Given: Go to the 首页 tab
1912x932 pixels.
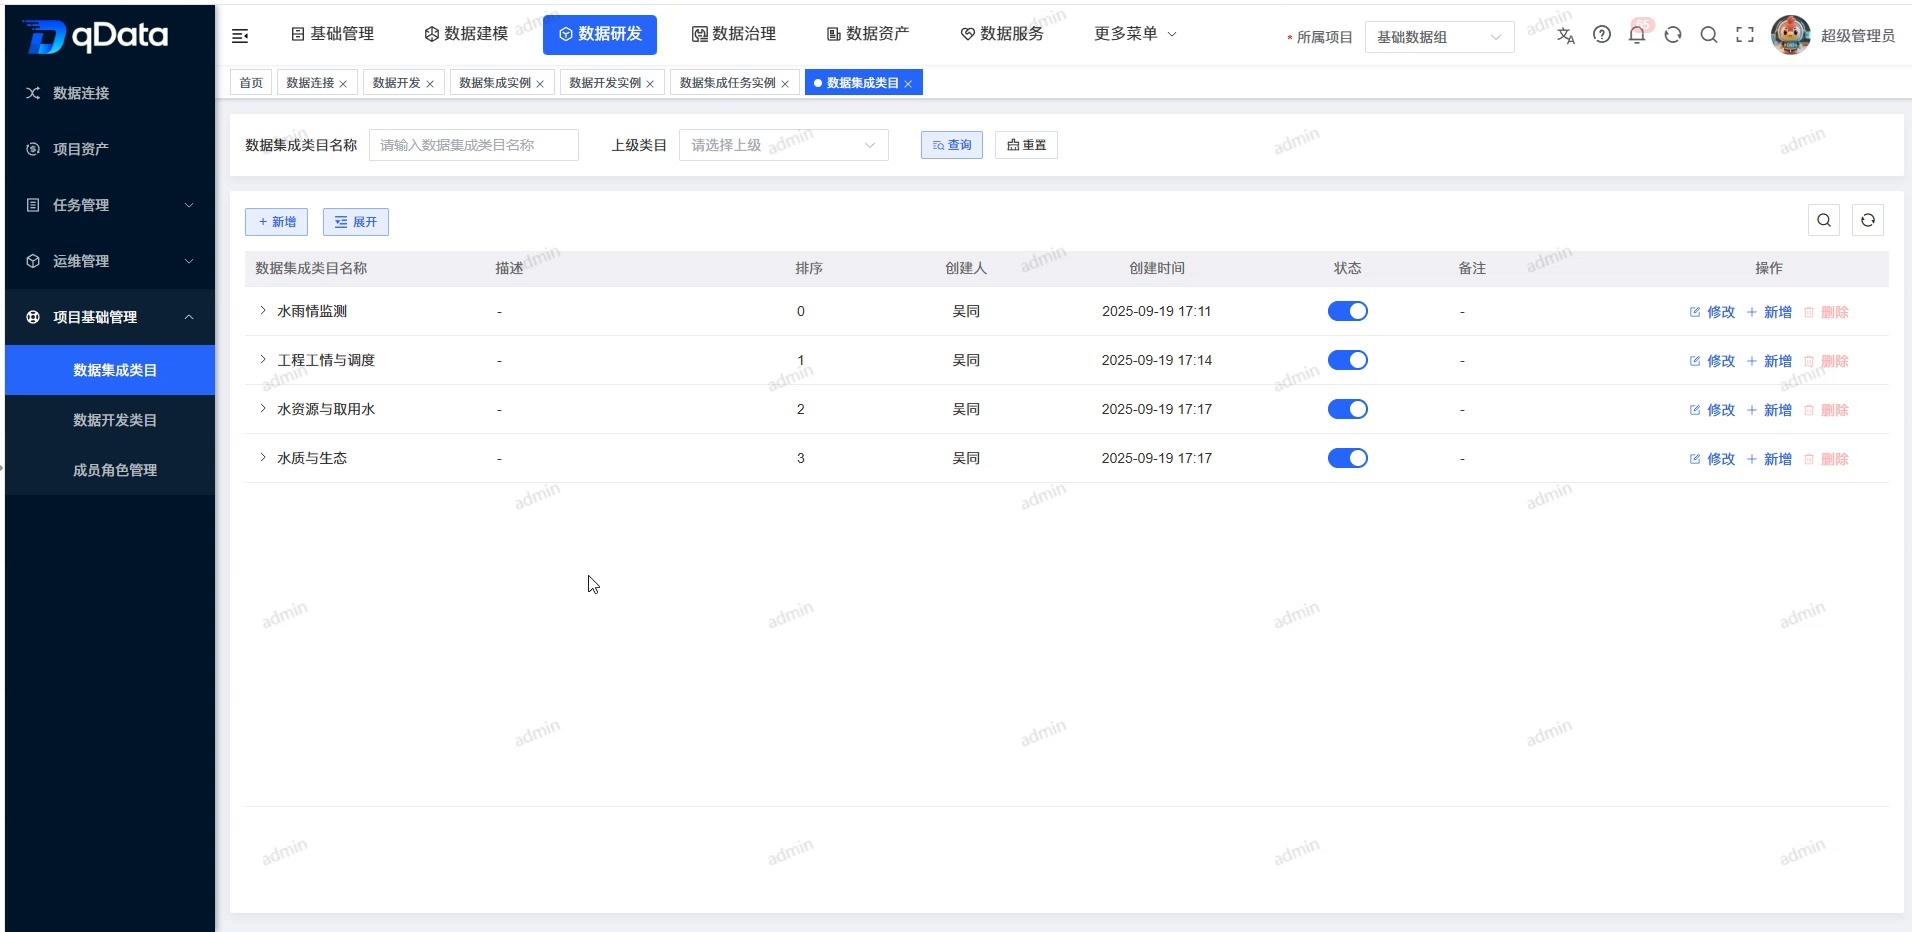Looking at the screenshot, I should (x=251, y=83).
